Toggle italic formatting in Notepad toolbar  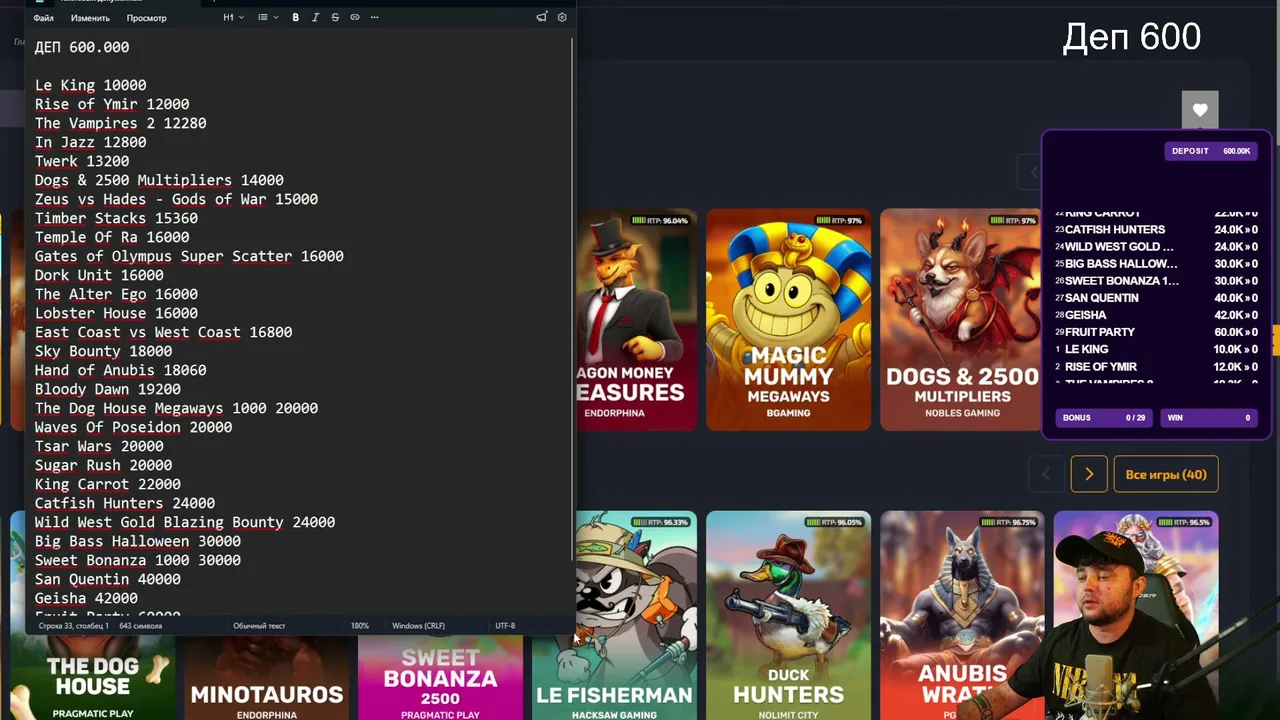point(315,17)
